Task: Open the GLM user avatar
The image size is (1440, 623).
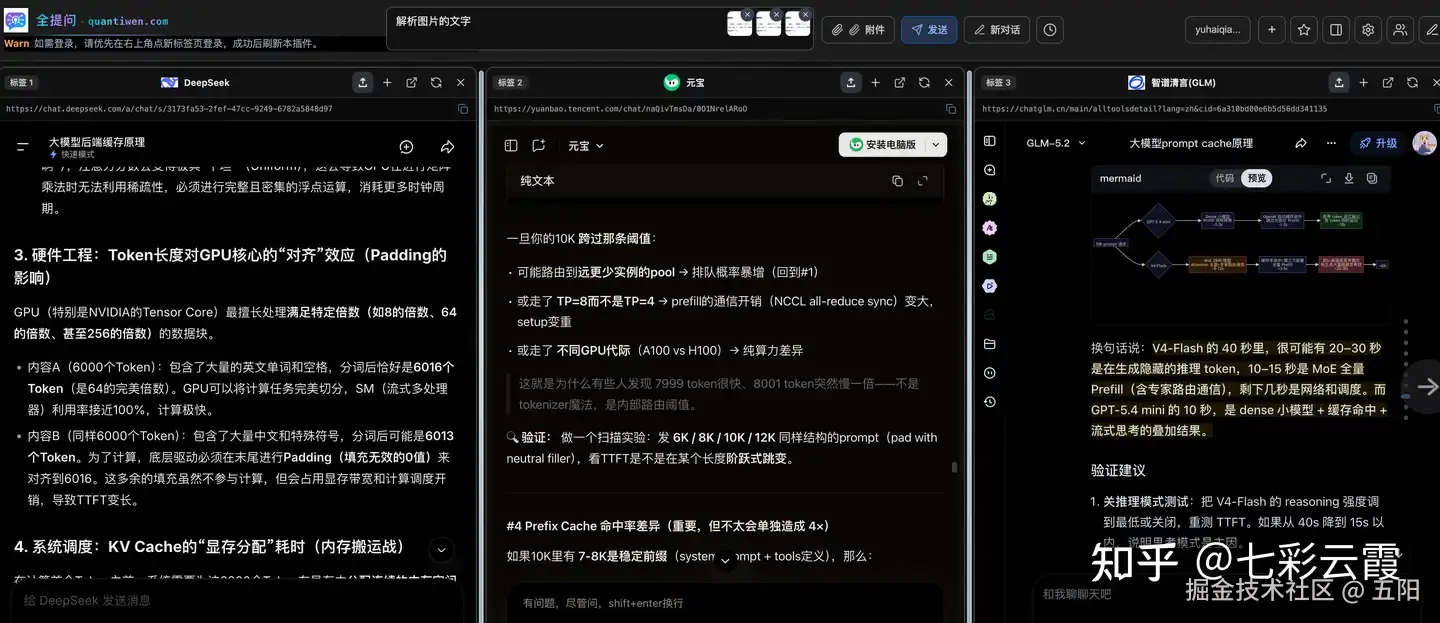Action: click(x=1424, y=143)
